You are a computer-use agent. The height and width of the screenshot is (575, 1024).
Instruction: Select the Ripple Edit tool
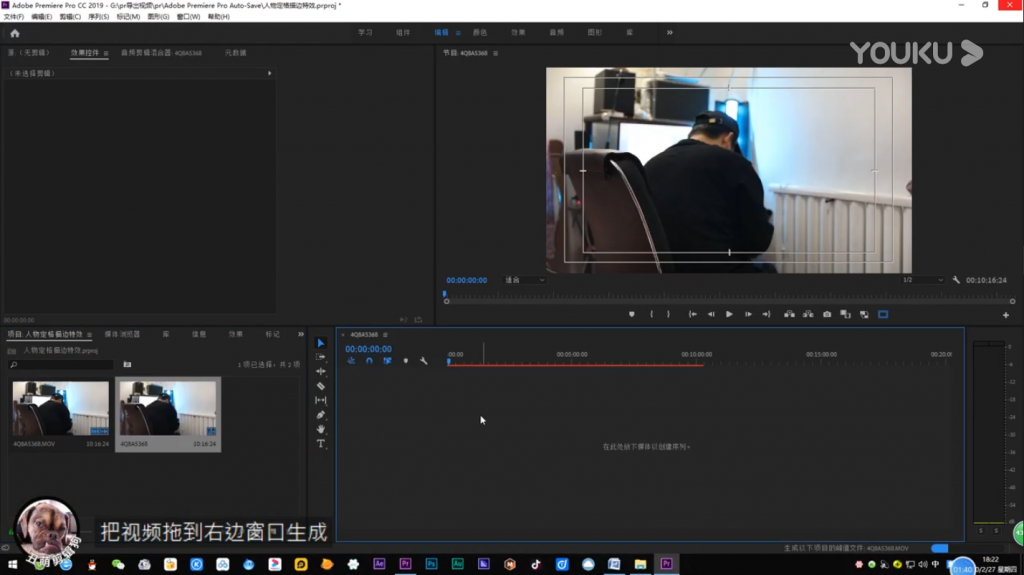(321, 371)
